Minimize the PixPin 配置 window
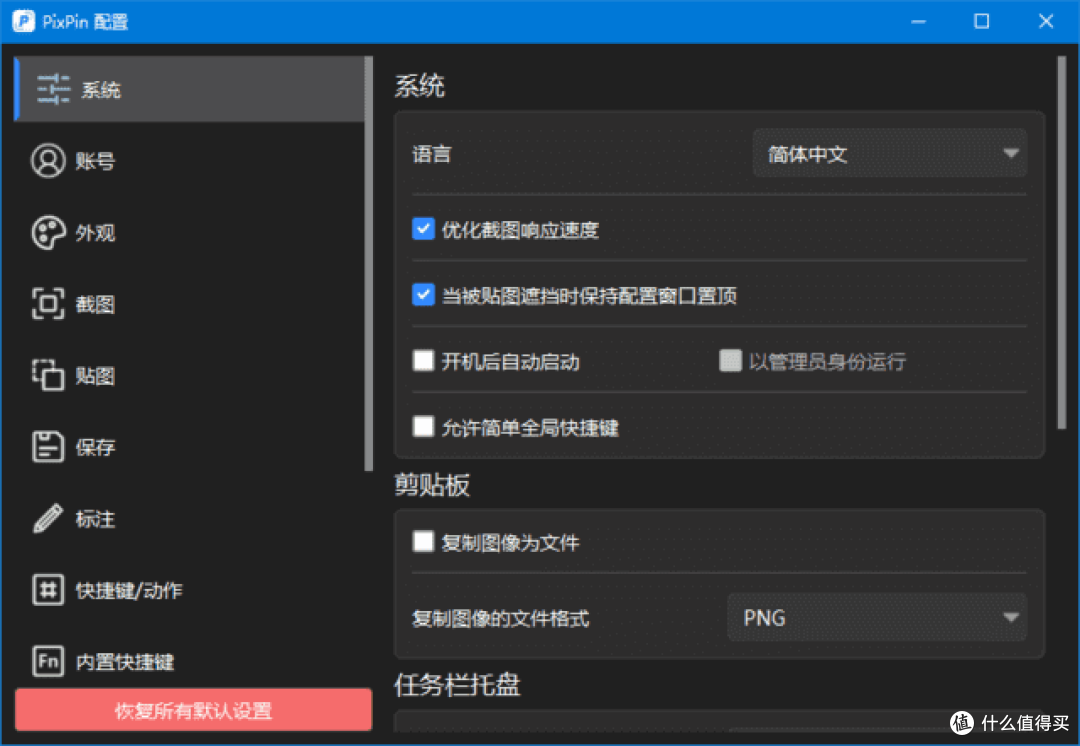The image size is (1080, 746). click(918, 21)
